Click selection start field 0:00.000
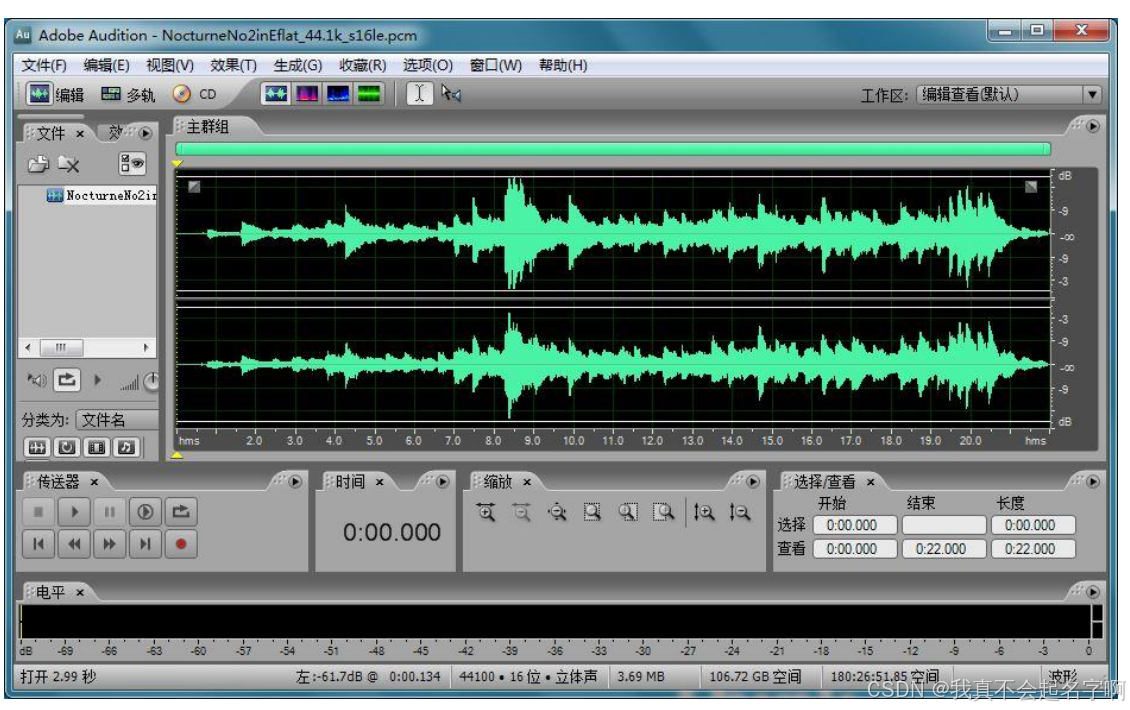This screenshot has width=1130, height=710. 855,525
